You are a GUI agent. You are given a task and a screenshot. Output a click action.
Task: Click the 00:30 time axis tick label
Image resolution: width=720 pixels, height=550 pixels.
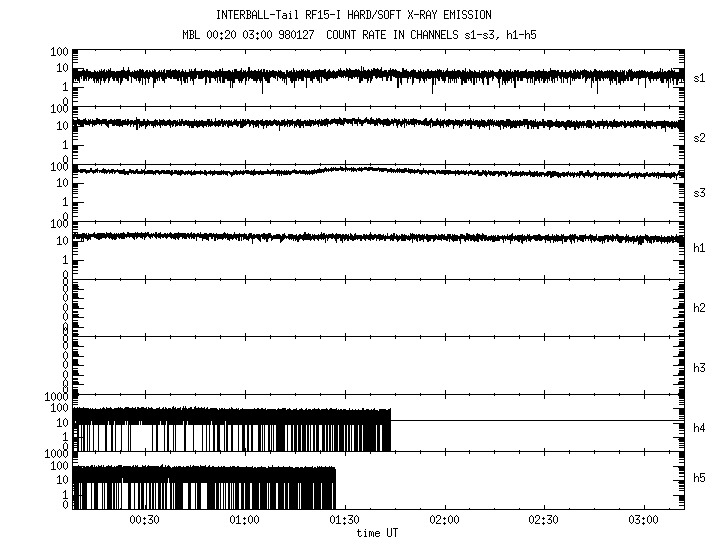click(x=145, y=520)
